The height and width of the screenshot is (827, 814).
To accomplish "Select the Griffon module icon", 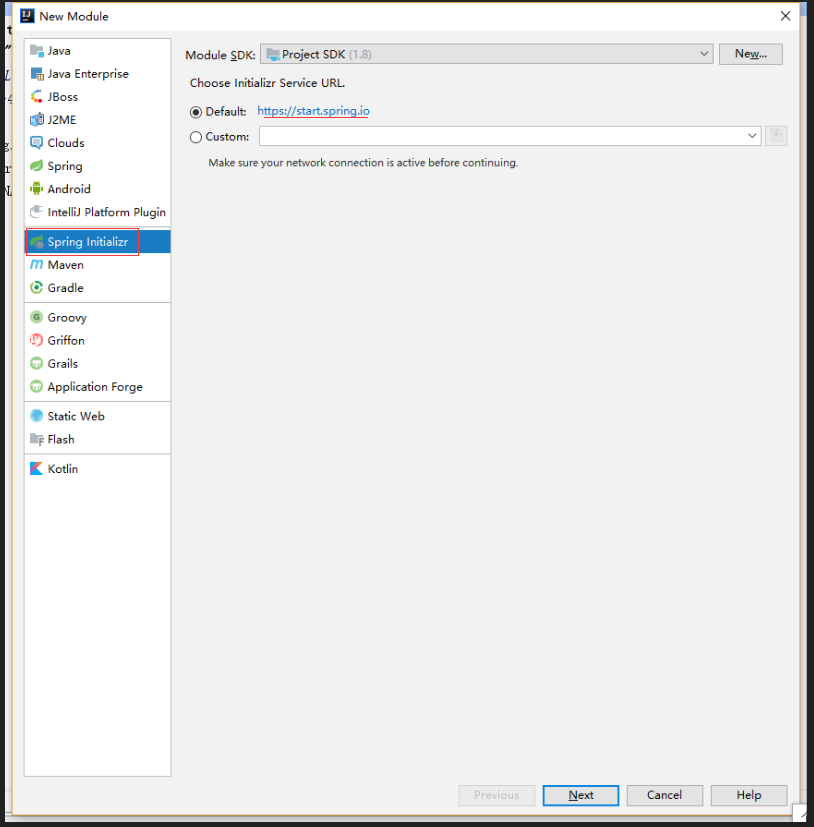I will pos(36,341).
